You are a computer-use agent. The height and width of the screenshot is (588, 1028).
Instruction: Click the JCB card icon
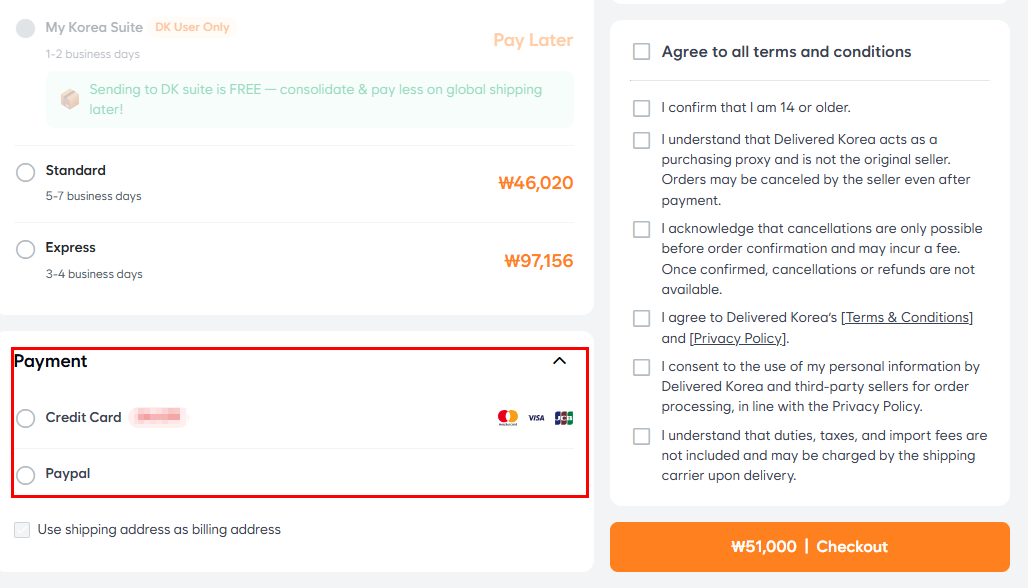coord(564,418)
